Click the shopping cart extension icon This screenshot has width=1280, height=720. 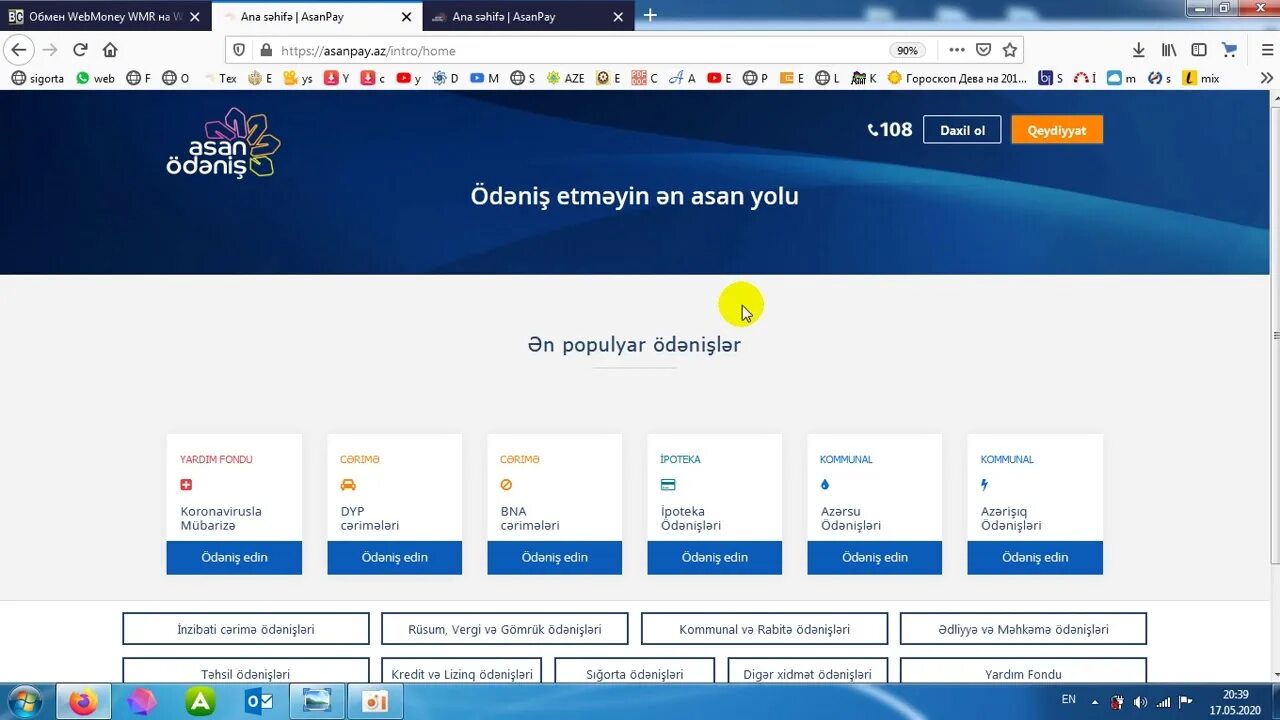[x=1229, y=50]
